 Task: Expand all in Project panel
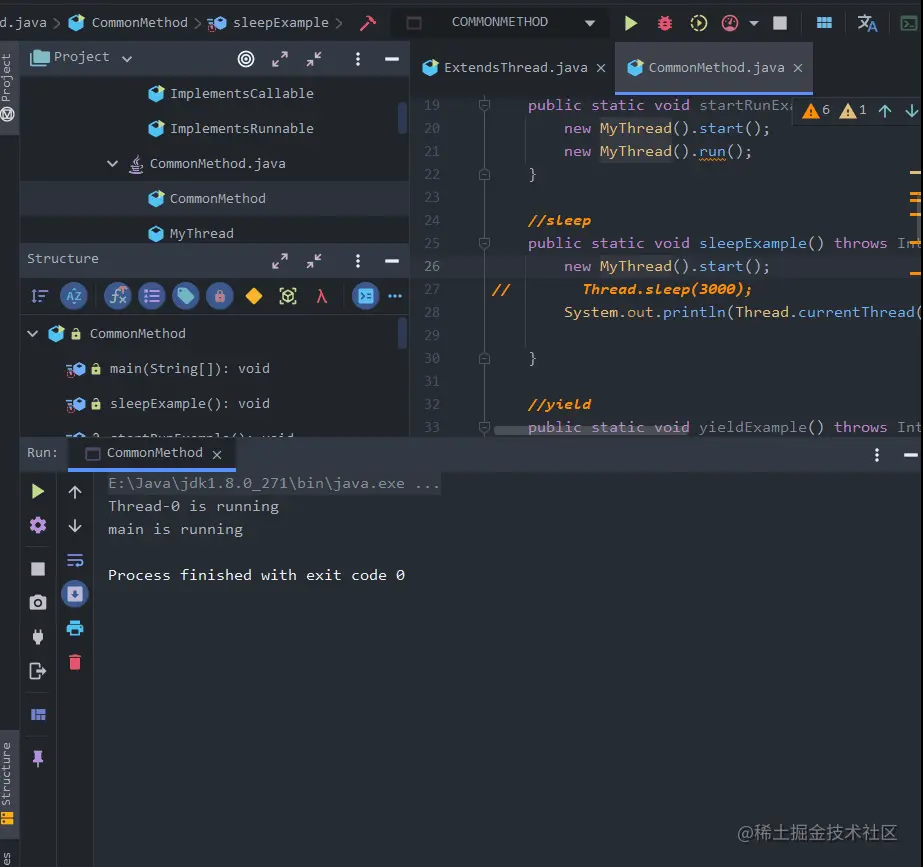click(280, 59)
